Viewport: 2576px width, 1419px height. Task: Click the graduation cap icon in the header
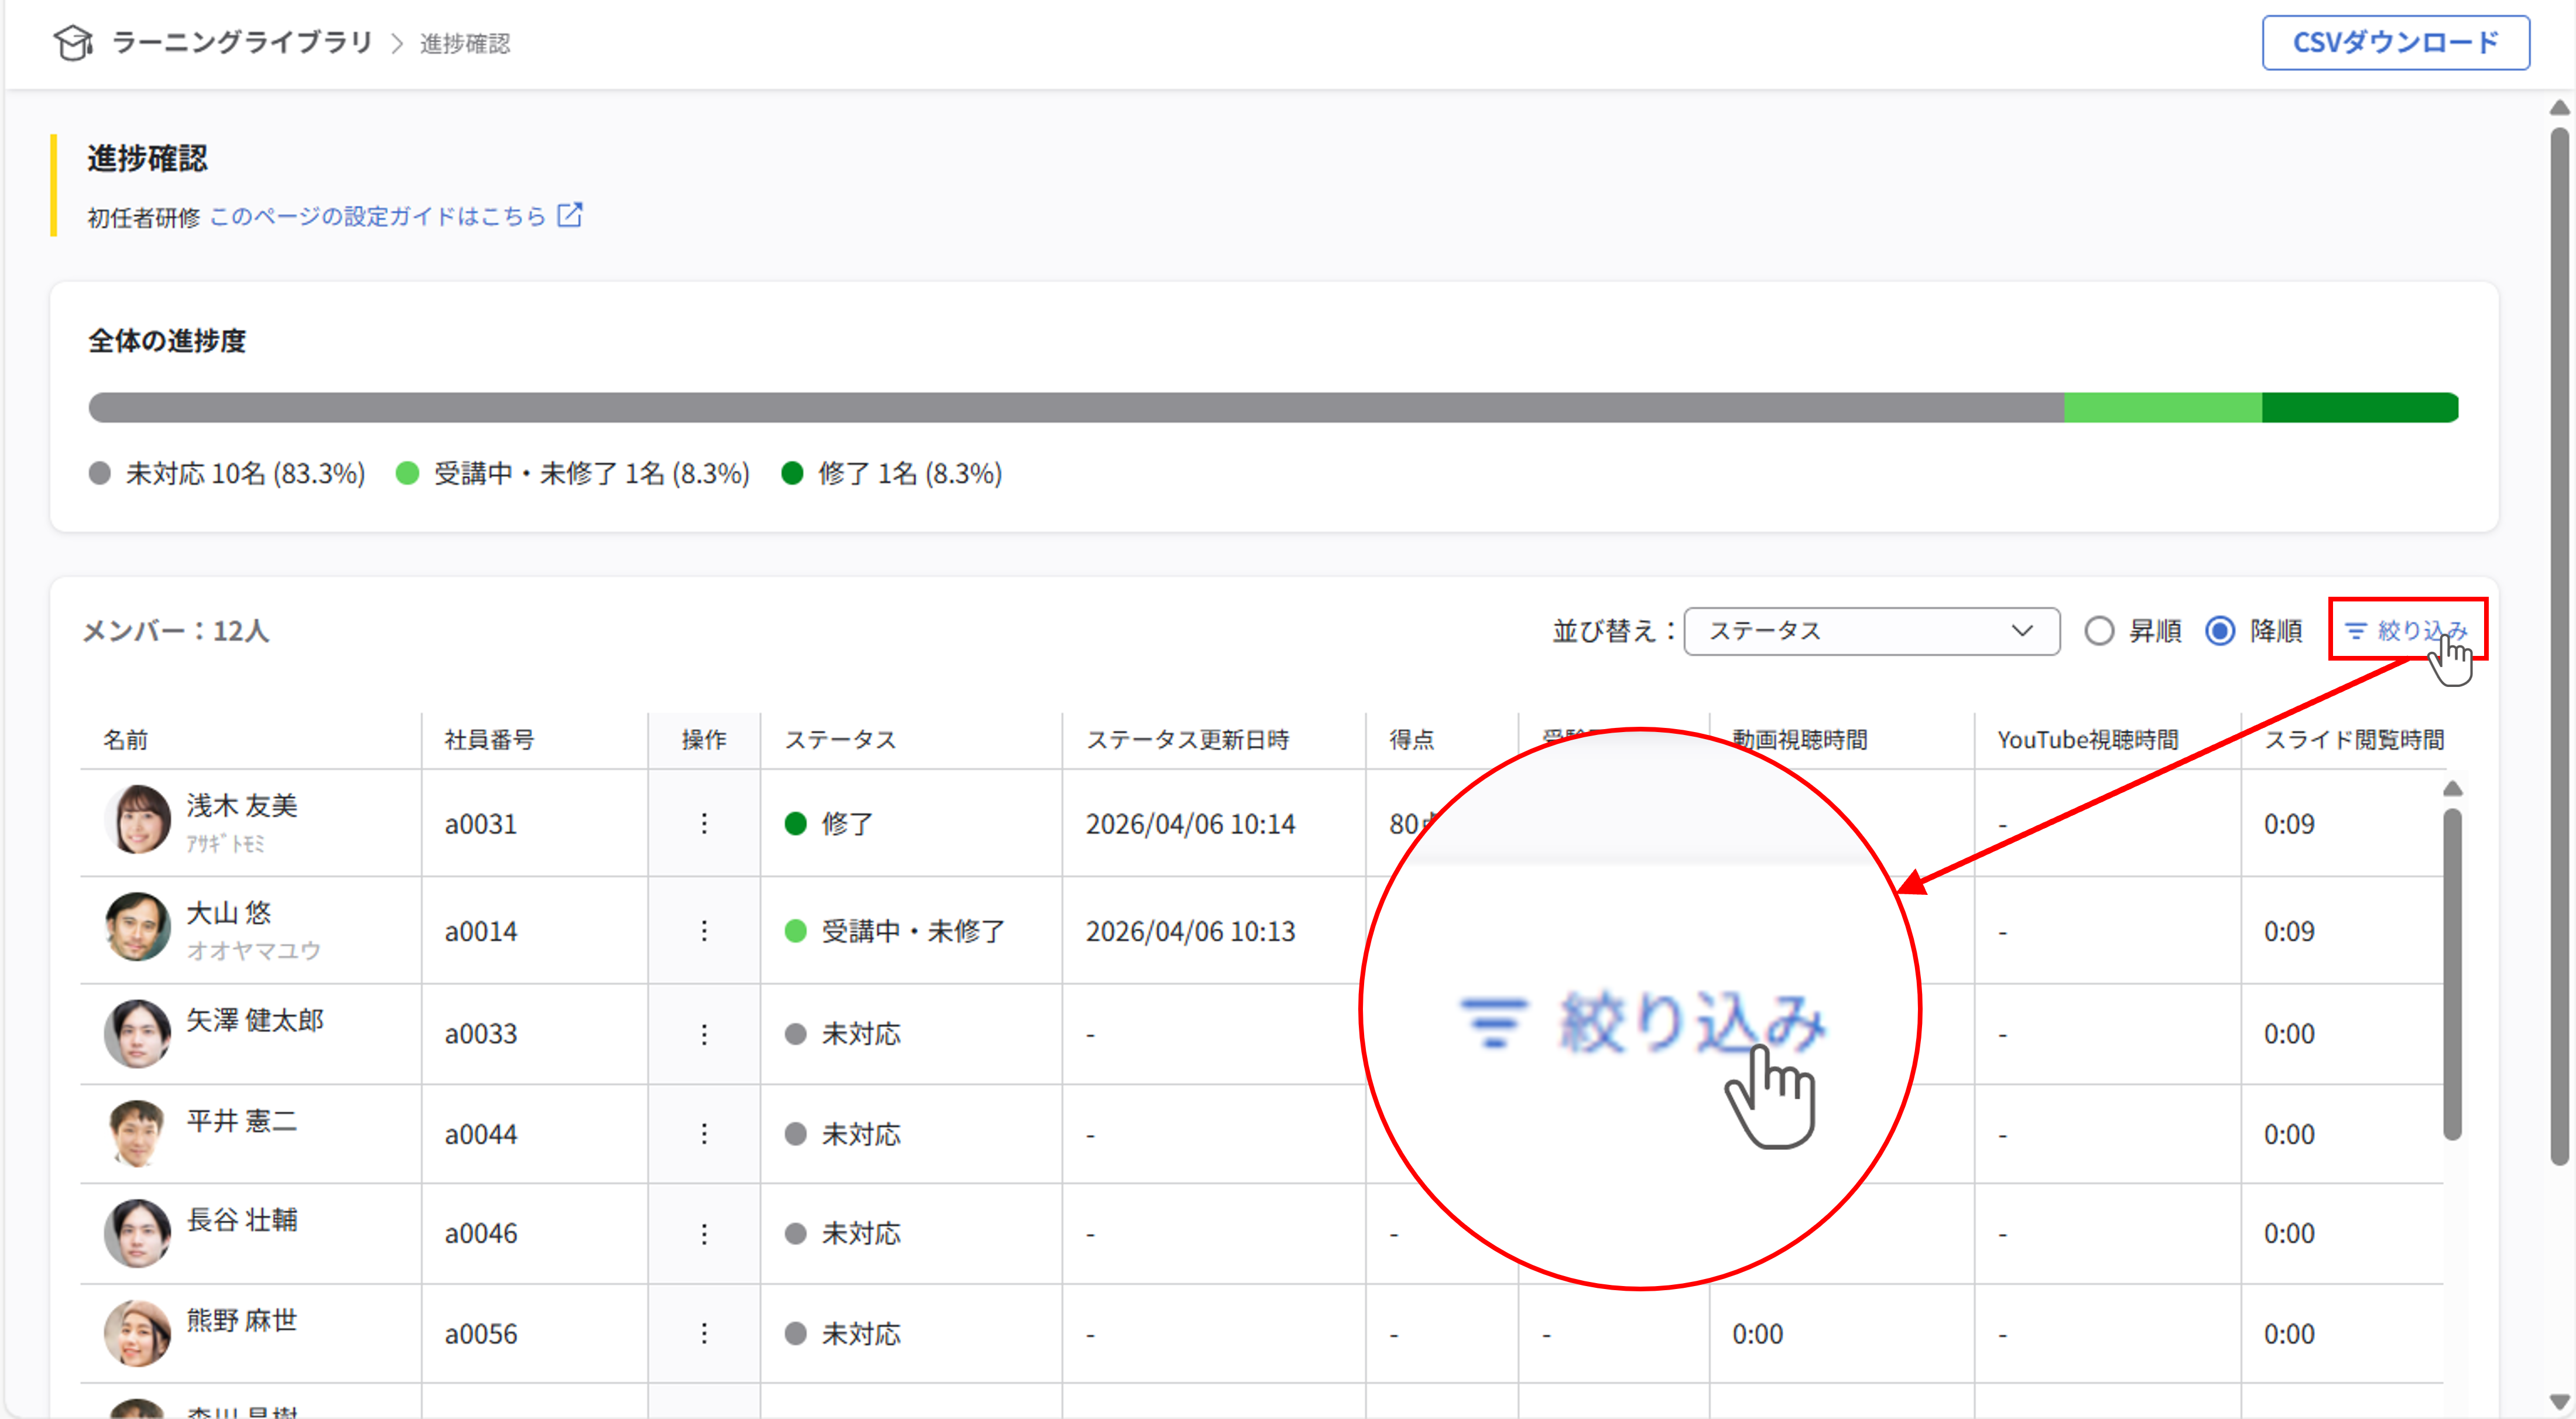pyautogui.click(x=73, y=43)
